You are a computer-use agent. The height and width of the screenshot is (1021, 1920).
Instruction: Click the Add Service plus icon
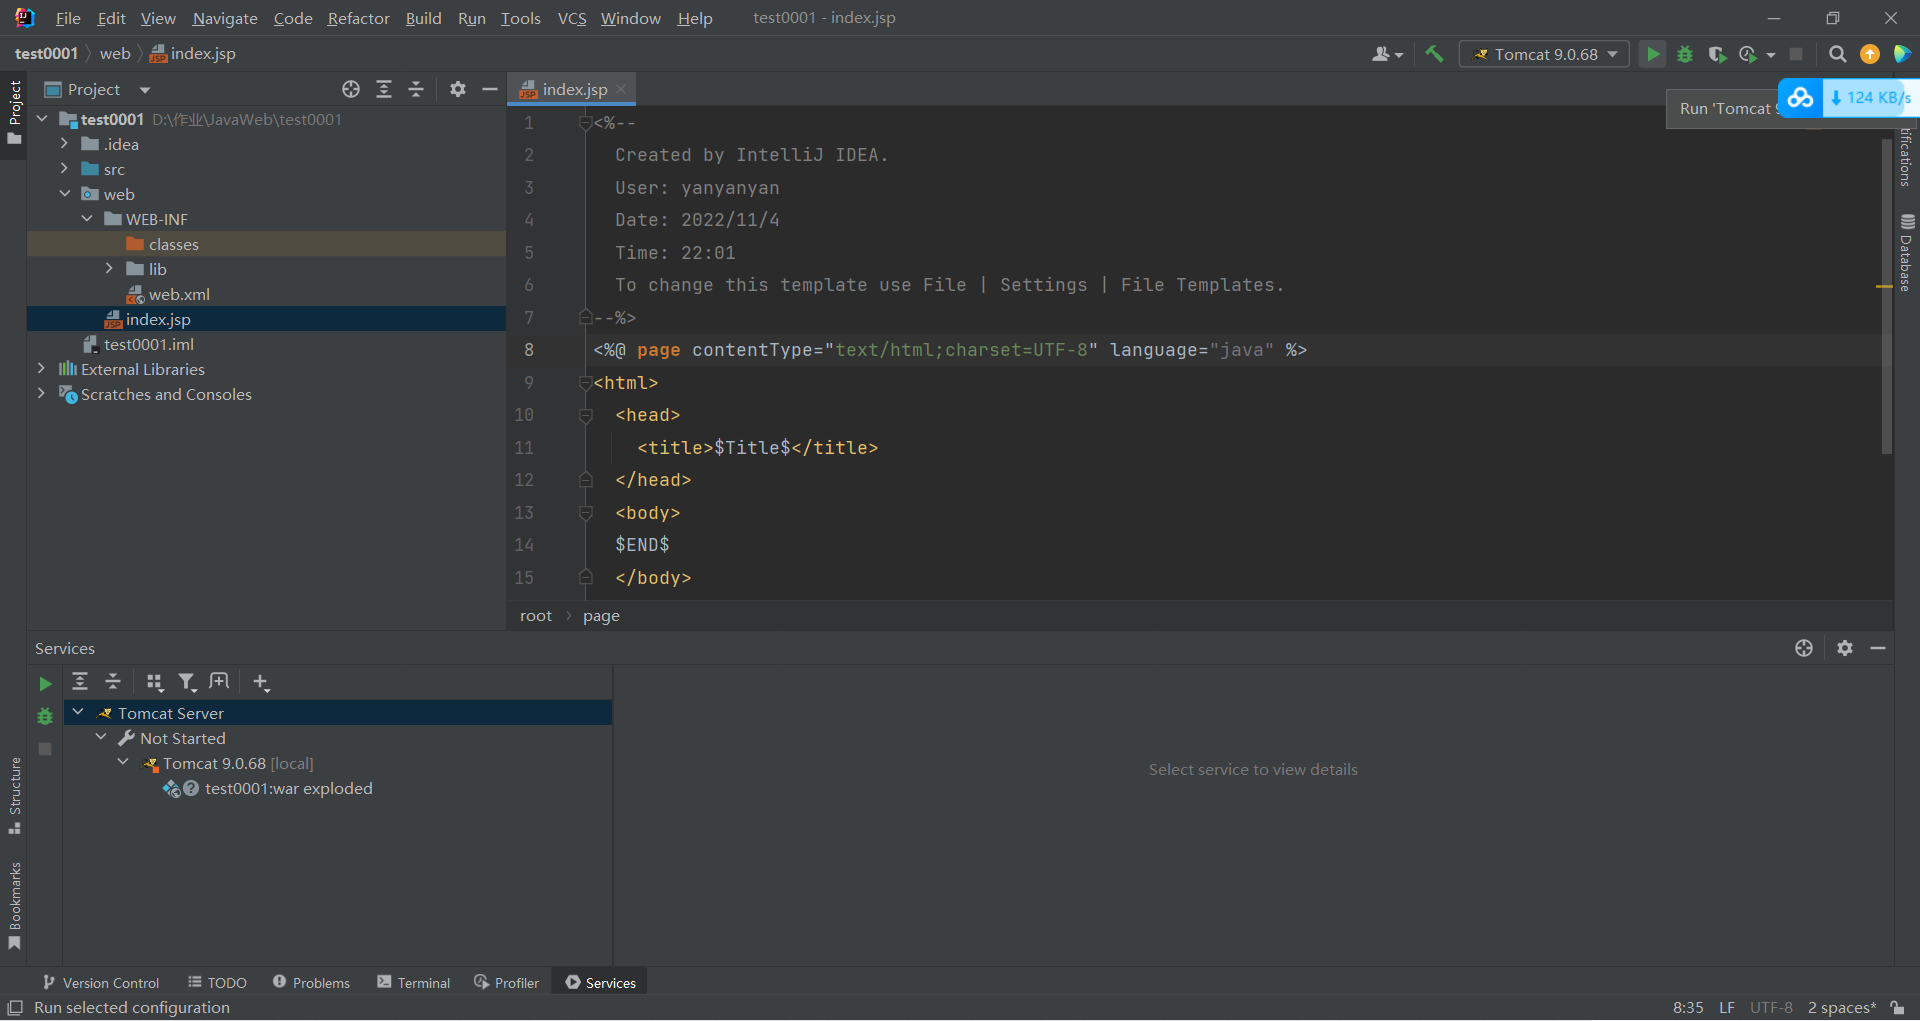tap(261, 682)
